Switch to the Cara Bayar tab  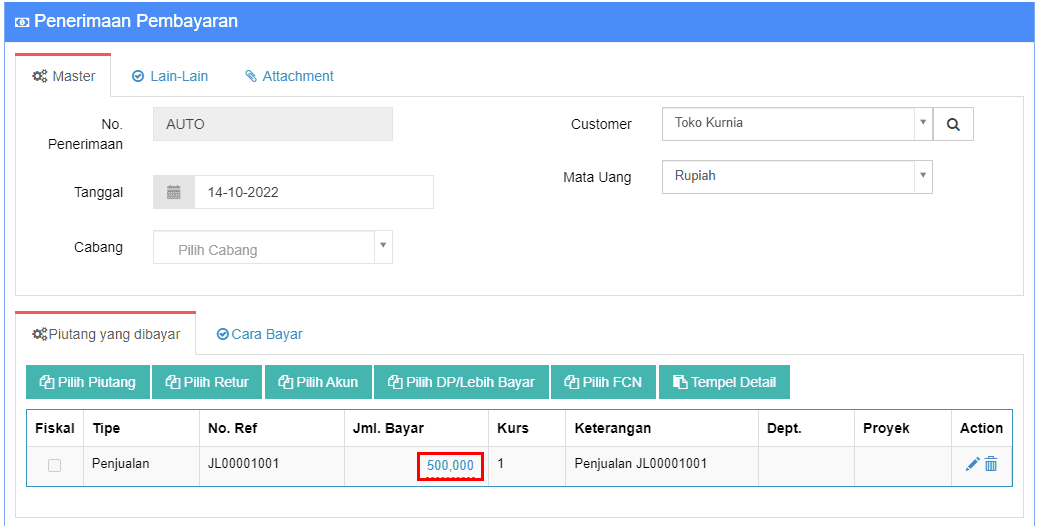click(260, 334)
